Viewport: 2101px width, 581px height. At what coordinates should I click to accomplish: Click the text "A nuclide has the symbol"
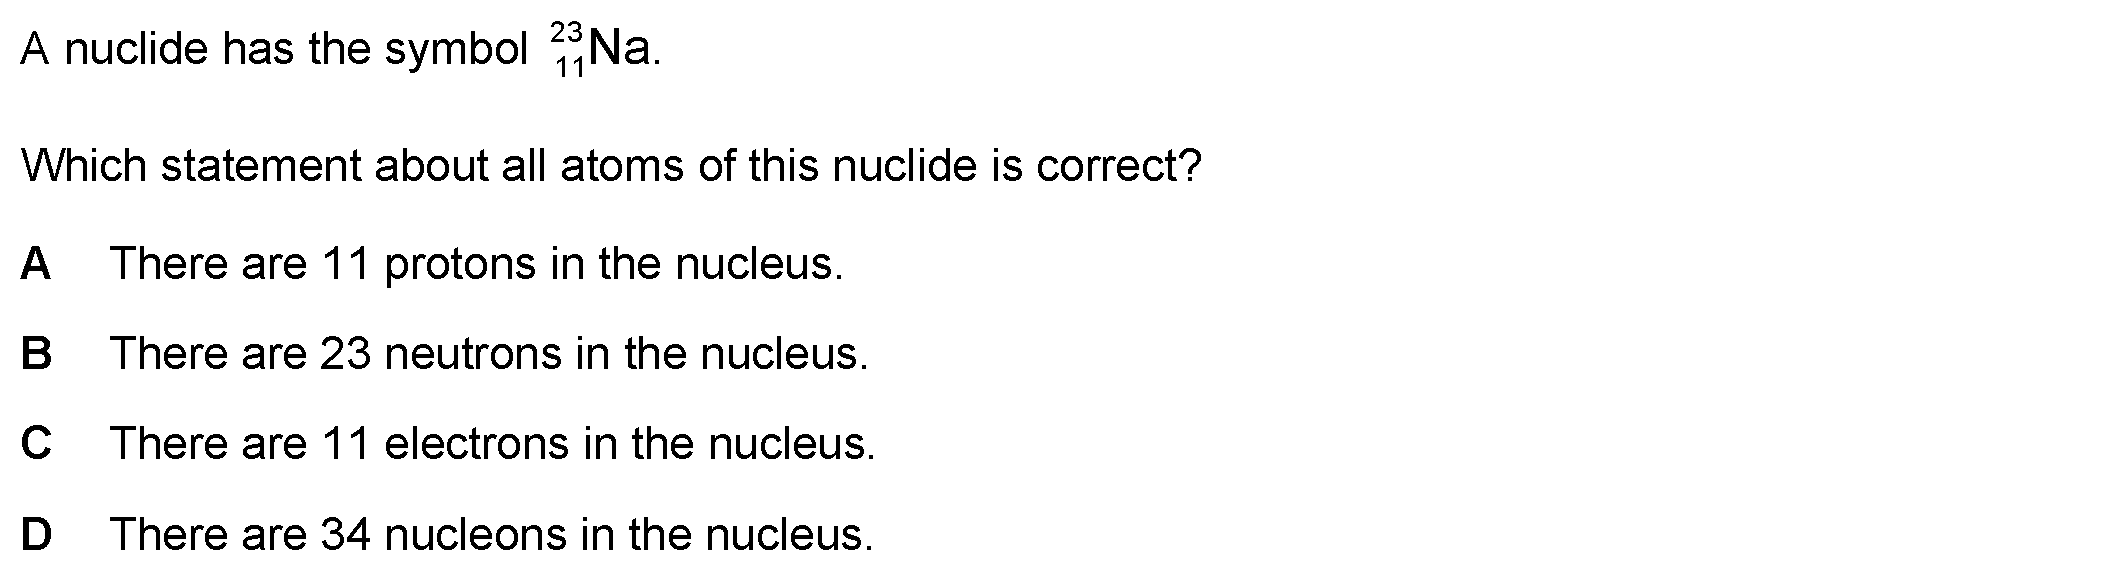274,49
